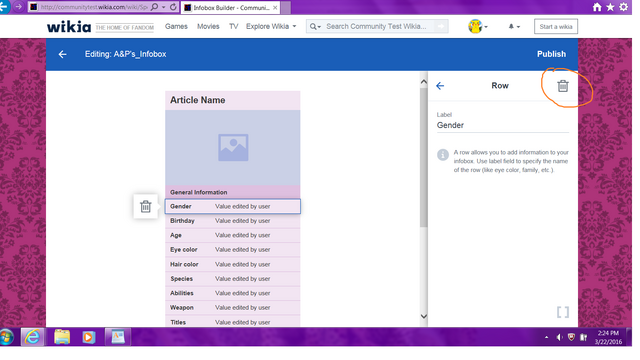
Task: Open the Movies menu item
Action: tap(208, 27)
